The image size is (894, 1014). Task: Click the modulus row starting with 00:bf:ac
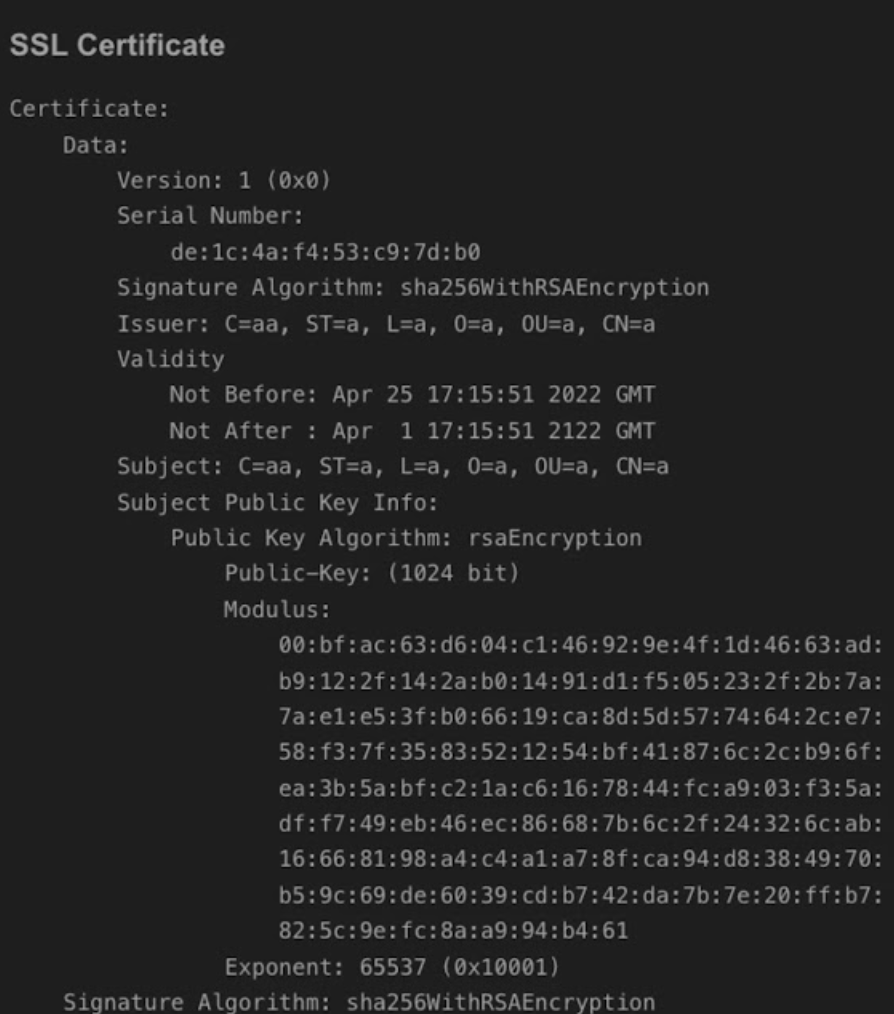(x=580, y=646)
